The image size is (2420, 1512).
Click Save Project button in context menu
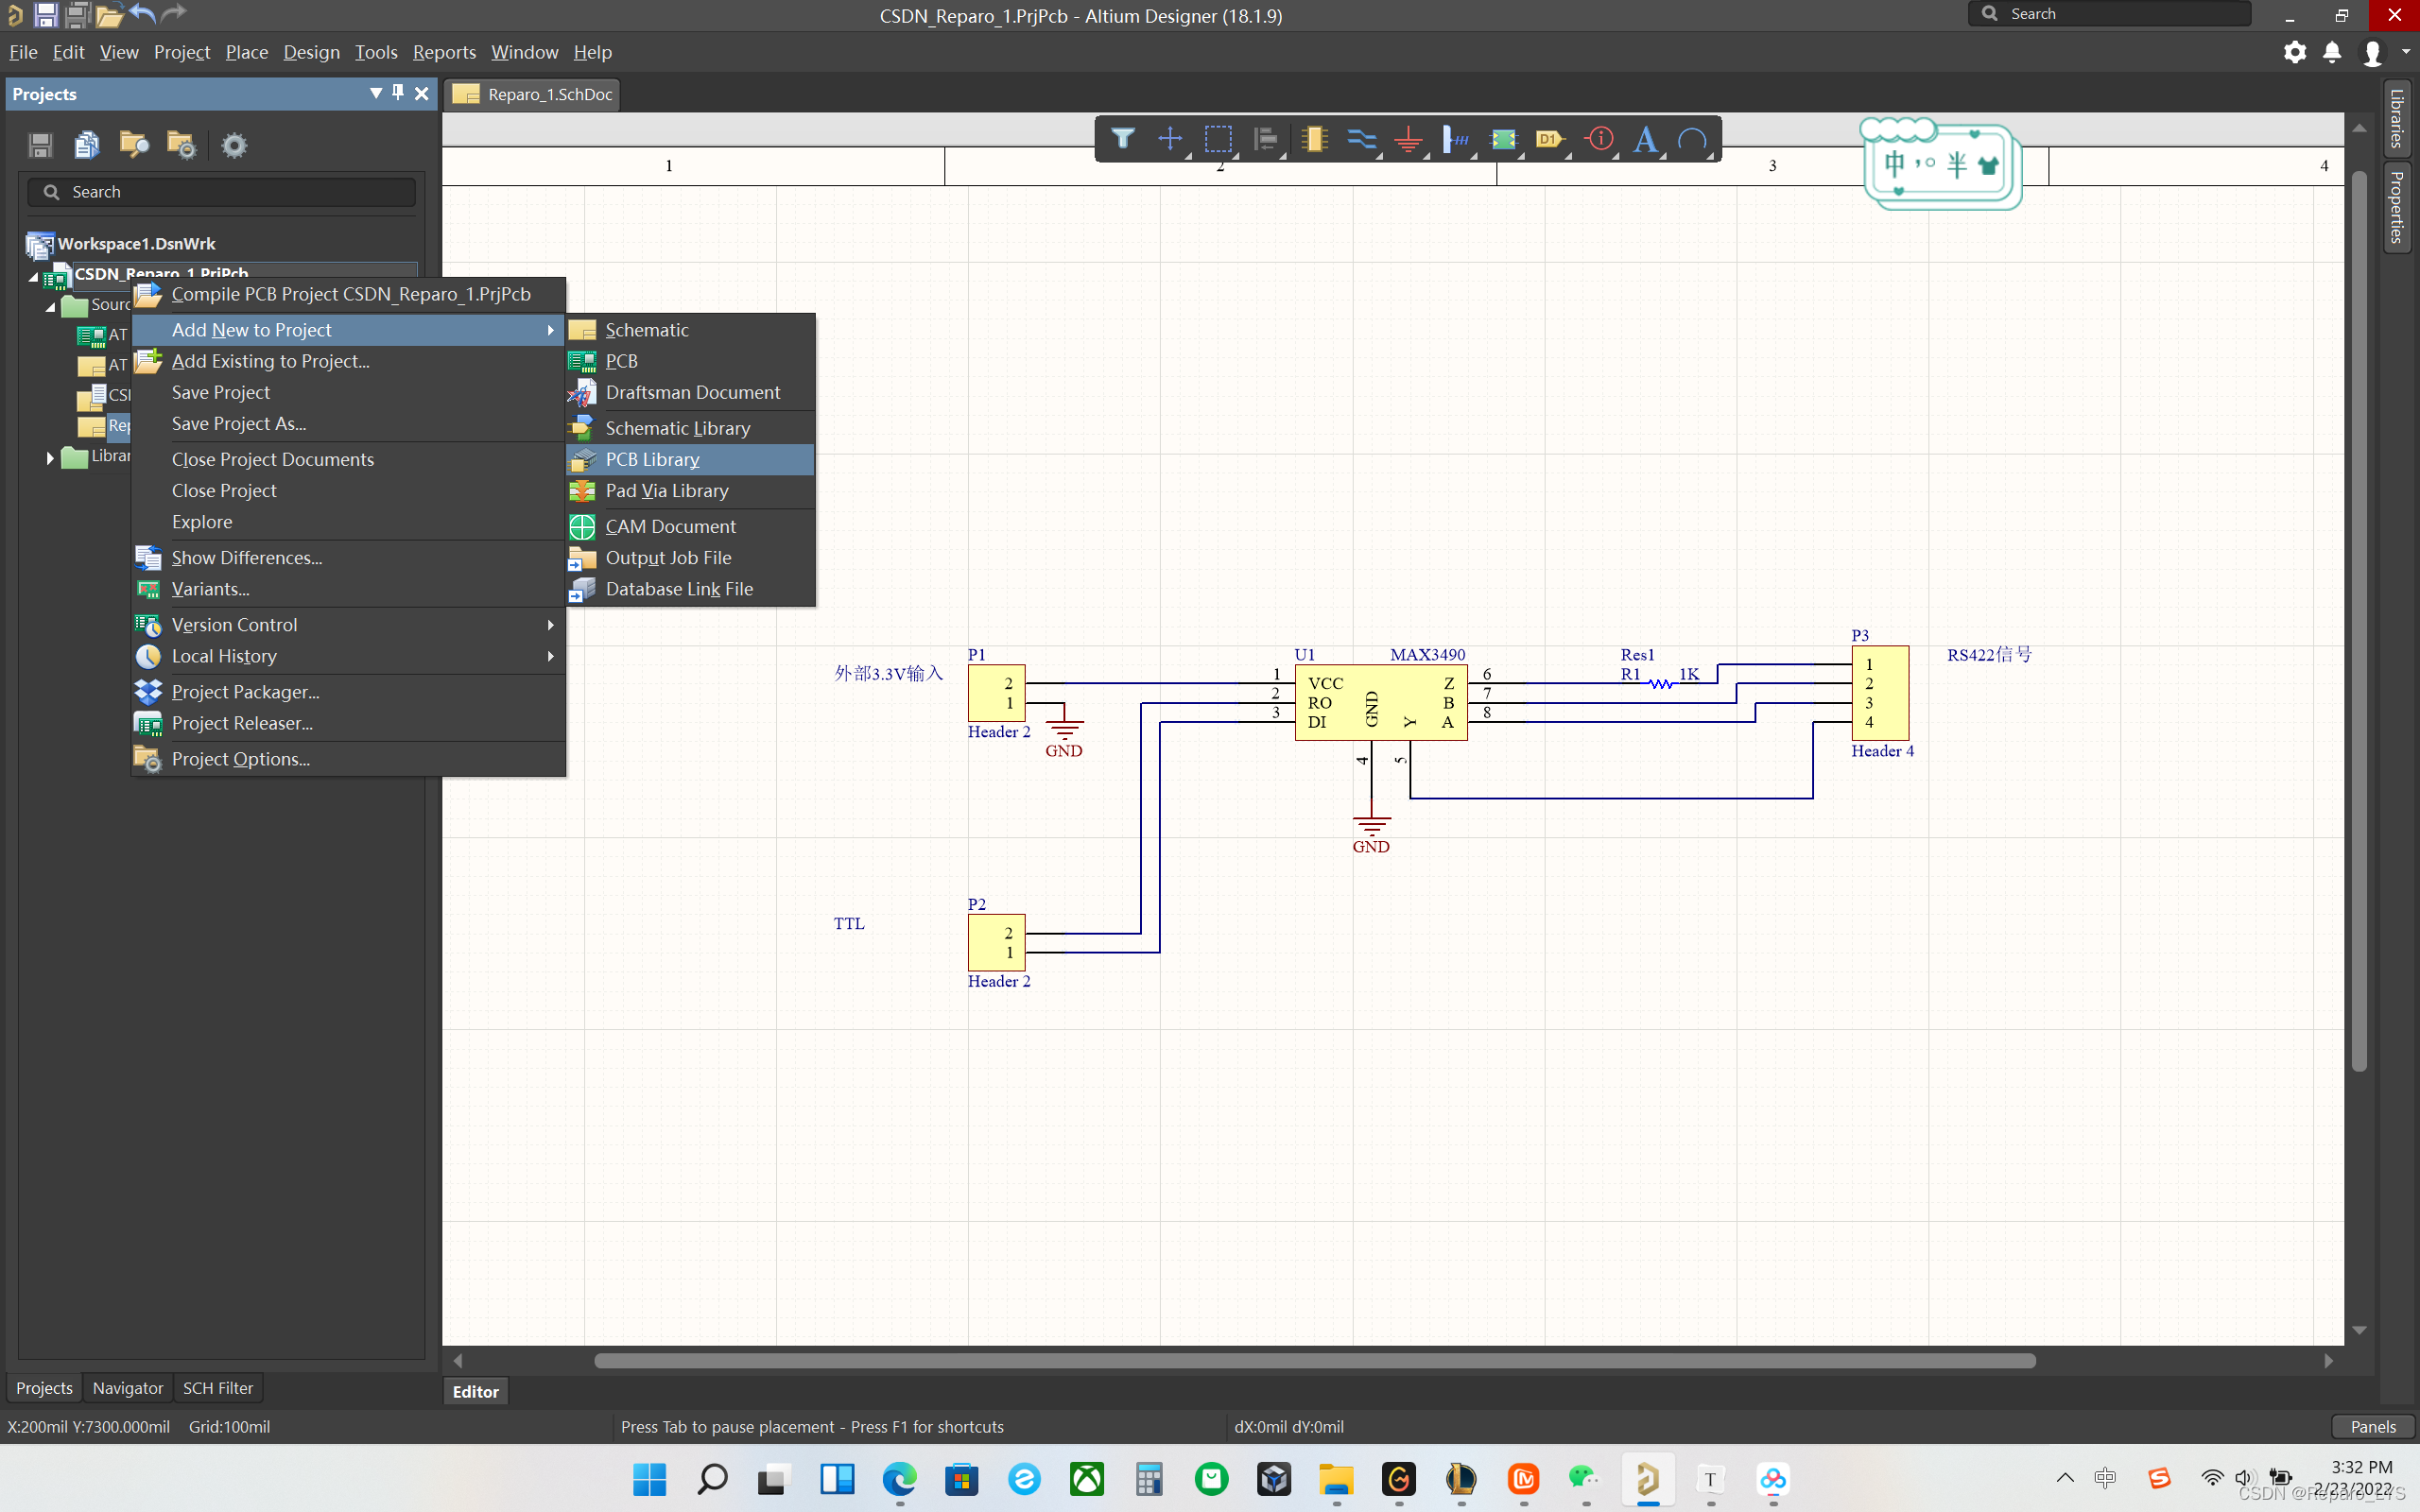click(x=219, y=392)
